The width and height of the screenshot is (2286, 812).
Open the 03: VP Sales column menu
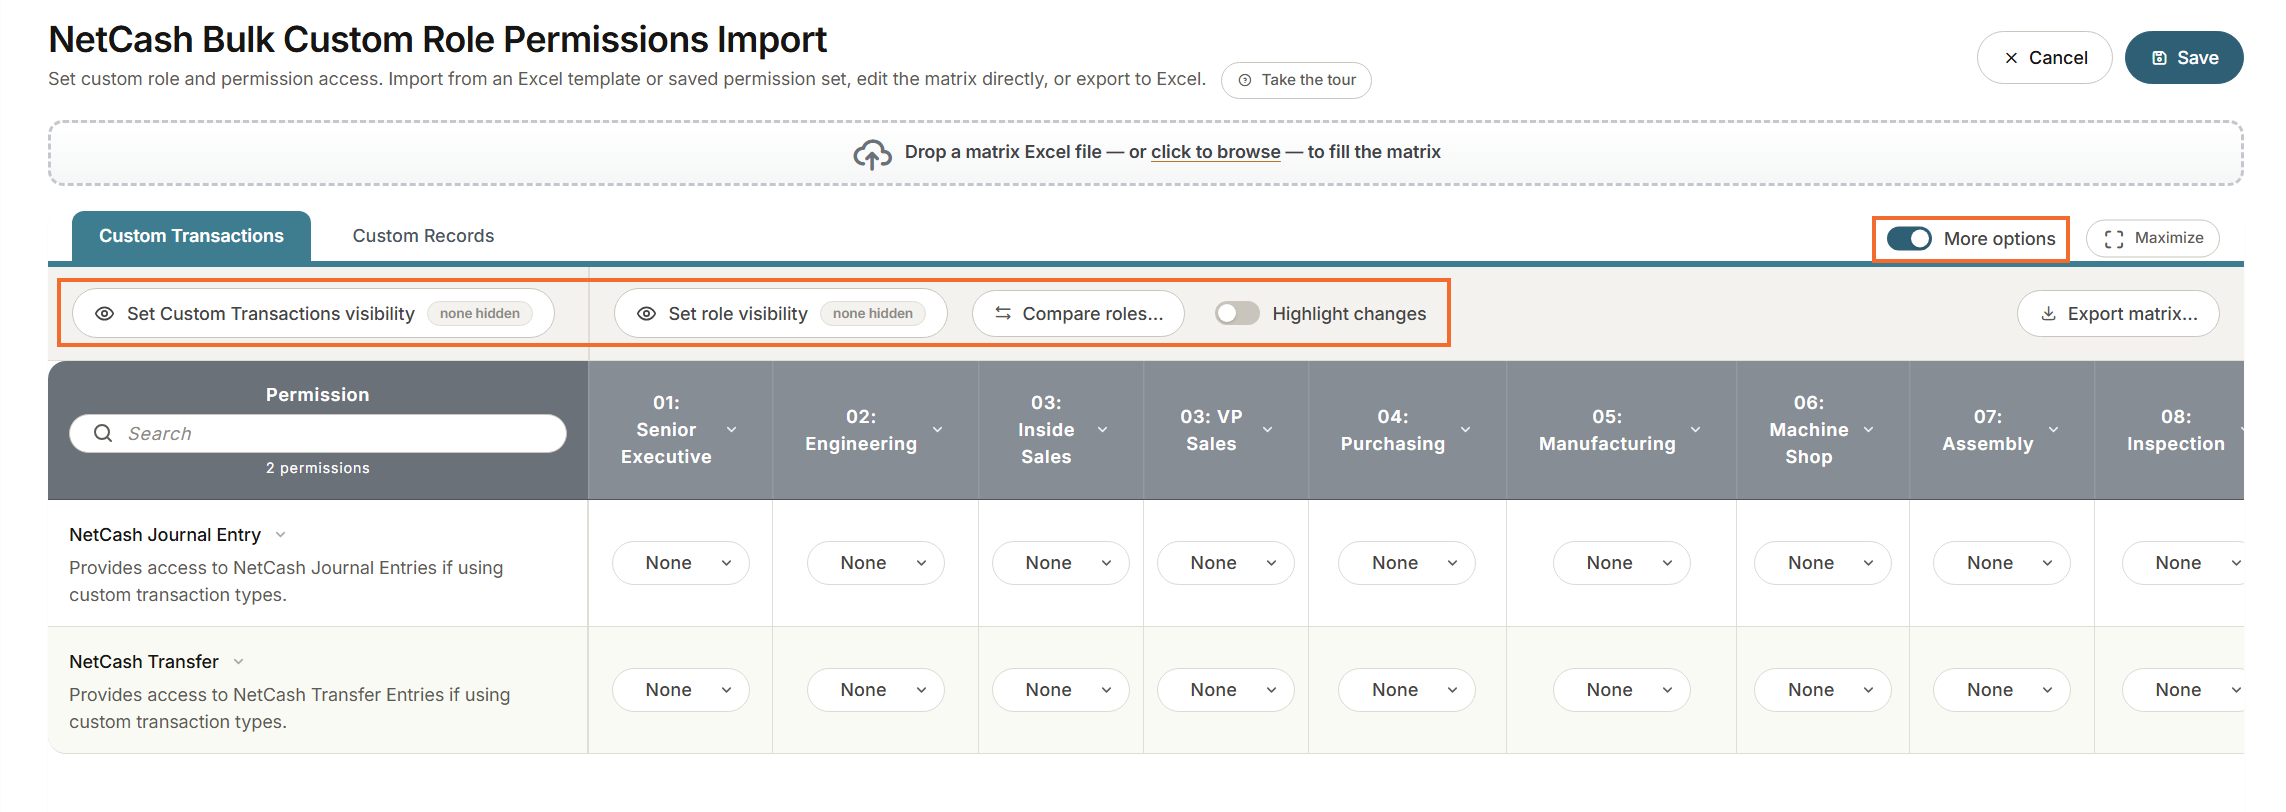point(1268,430)
